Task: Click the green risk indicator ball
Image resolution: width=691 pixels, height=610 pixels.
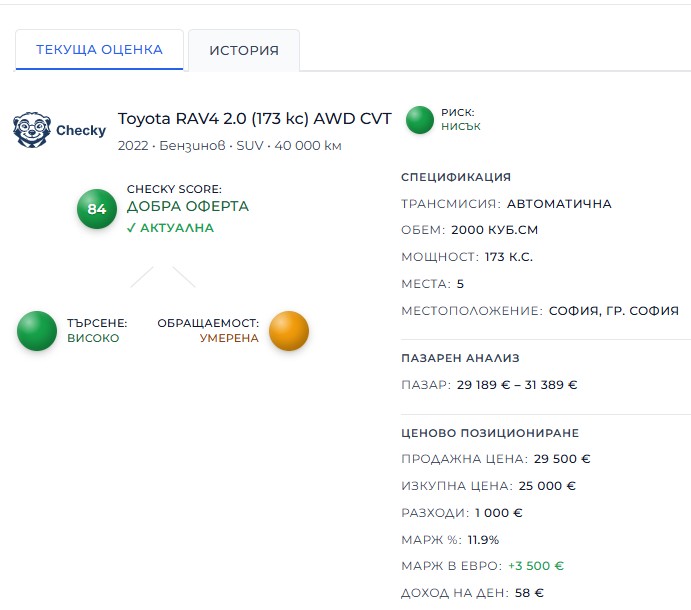Action: click(420, 120)
